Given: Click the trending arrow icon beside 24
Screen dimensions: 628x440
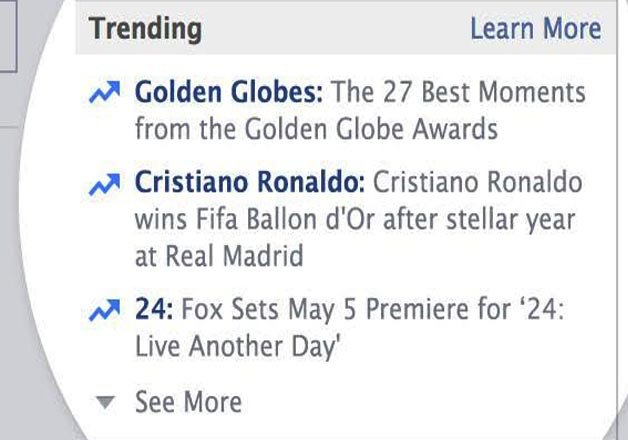Looking at the screenshot, I should click(x=103, y=313).
